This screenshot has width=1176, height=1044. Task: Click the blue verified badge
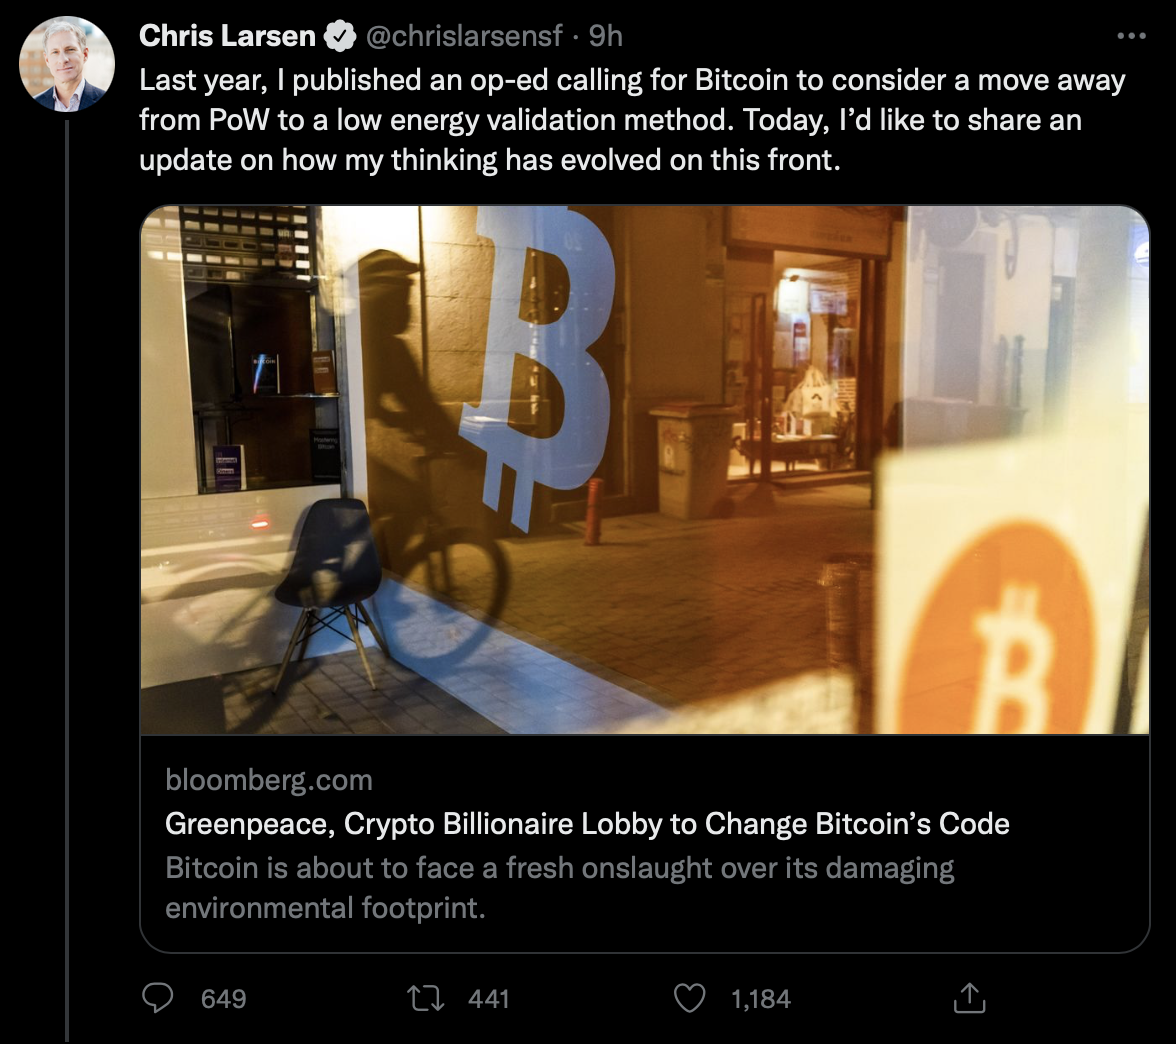(x=340, y=36)
